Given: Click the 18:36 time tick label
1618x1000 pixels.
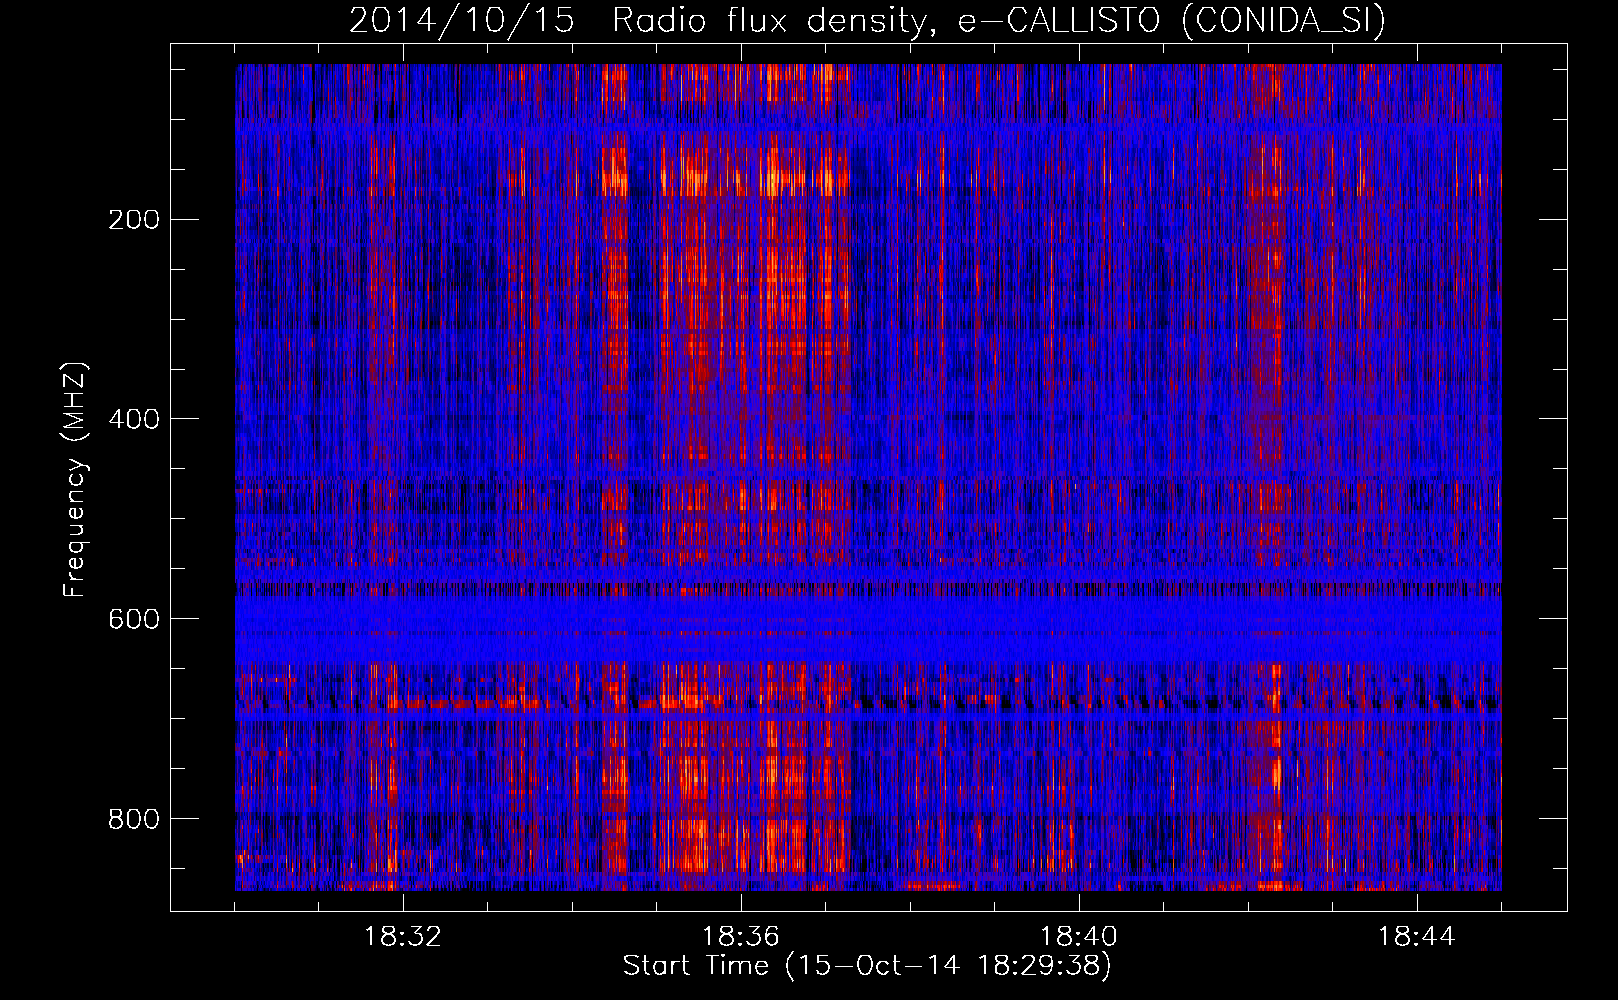Looking at the screenshot, I should (x=741, y=937).
